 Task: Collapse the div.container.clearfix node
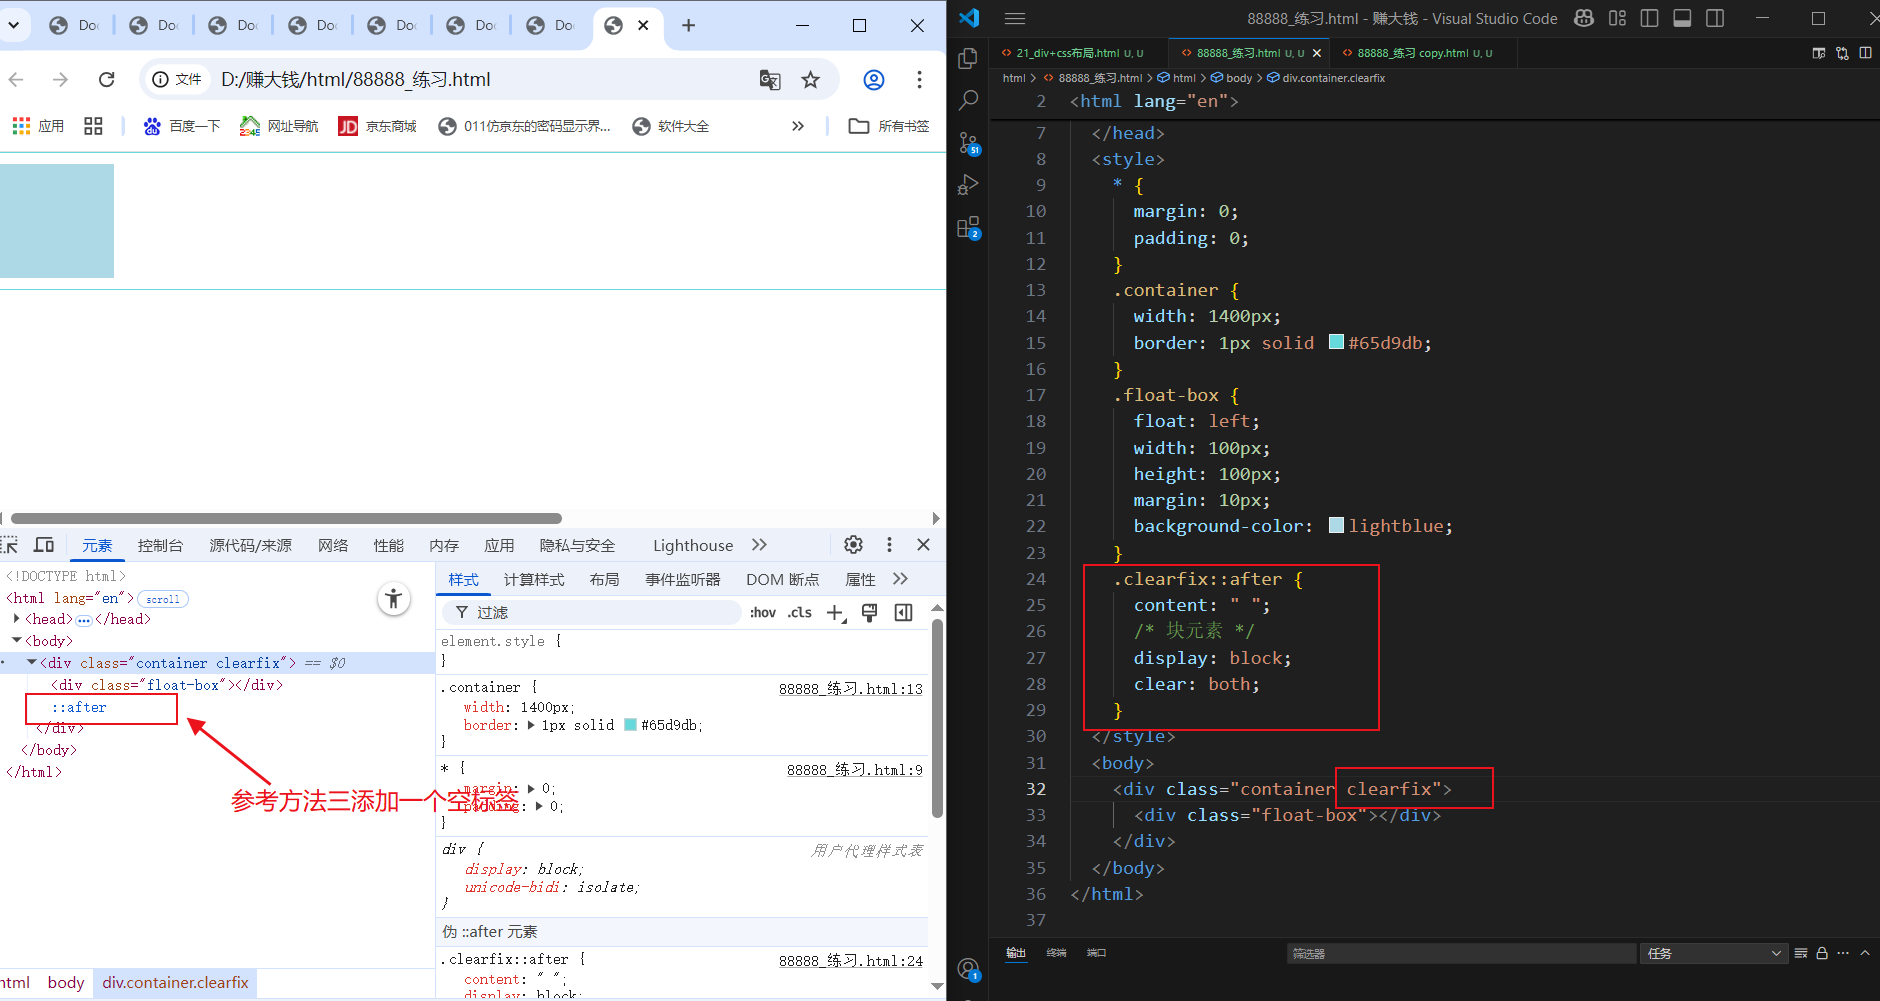[x=31, y=662]
